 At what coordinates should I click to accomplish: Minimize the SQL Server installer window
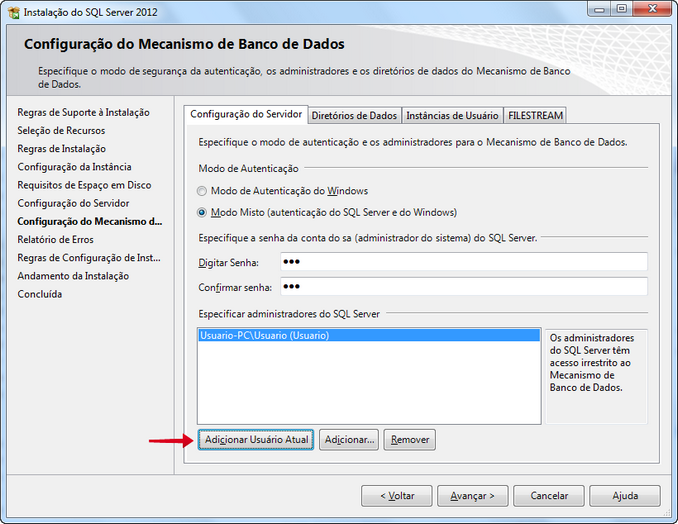pyautogui.click(x=599, y=9)
